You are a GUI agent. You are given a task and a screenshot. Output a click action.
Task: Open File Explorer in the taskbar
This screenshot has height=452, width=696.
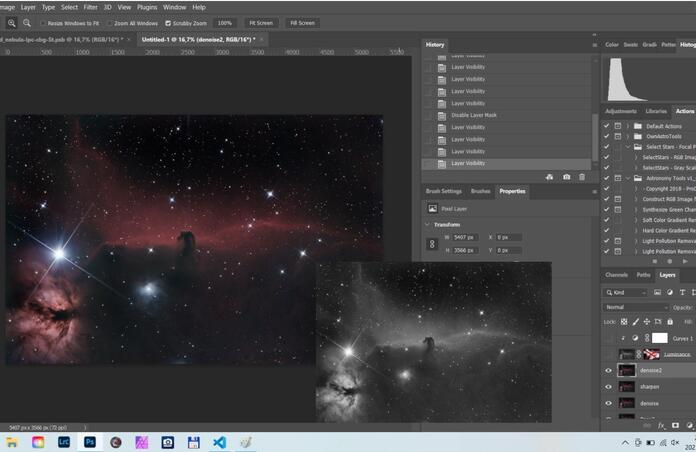12,442
